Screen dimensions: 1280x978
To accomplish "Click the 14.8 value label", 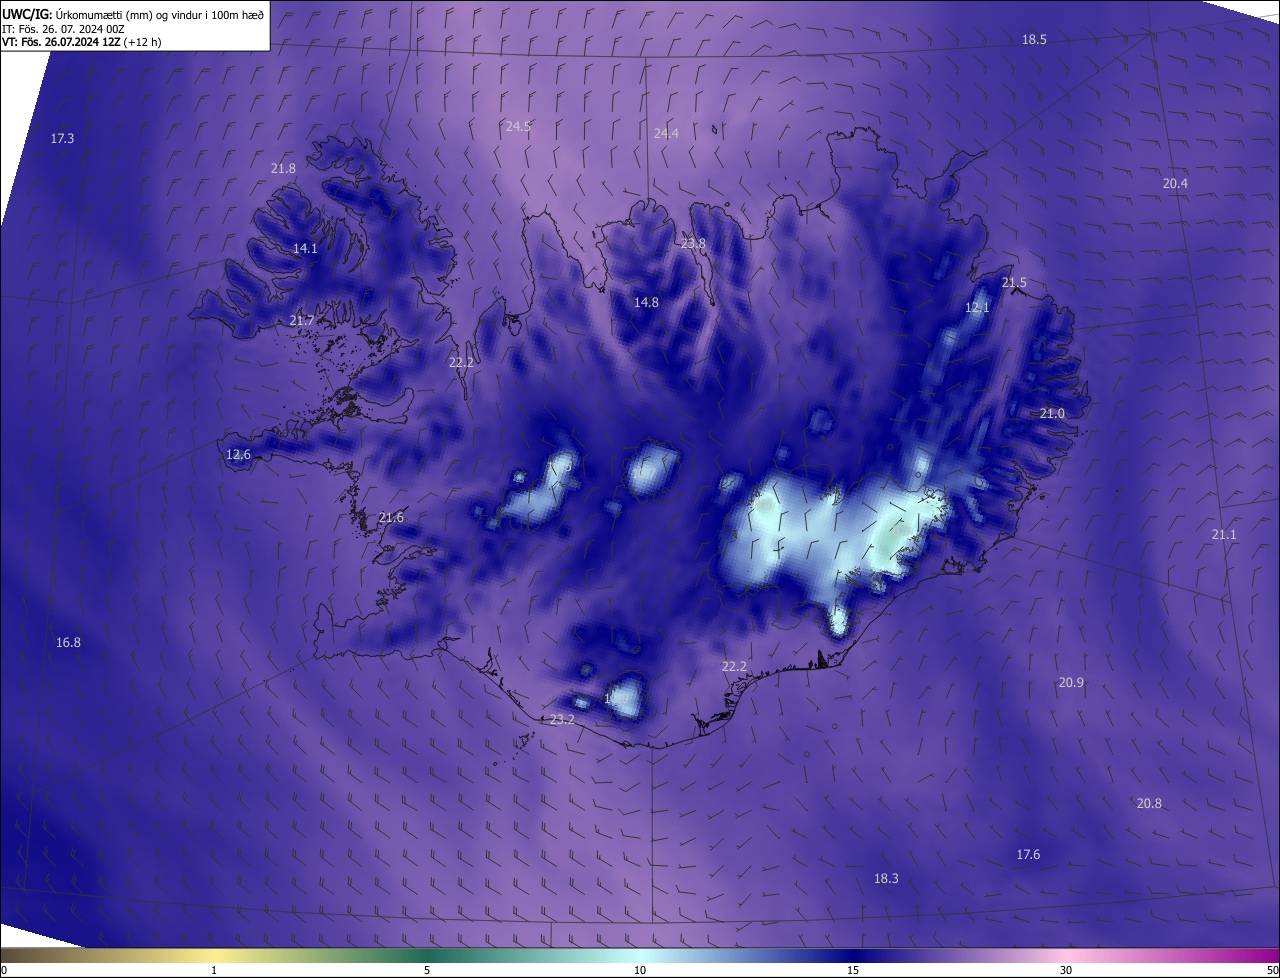I will point(646,302).
